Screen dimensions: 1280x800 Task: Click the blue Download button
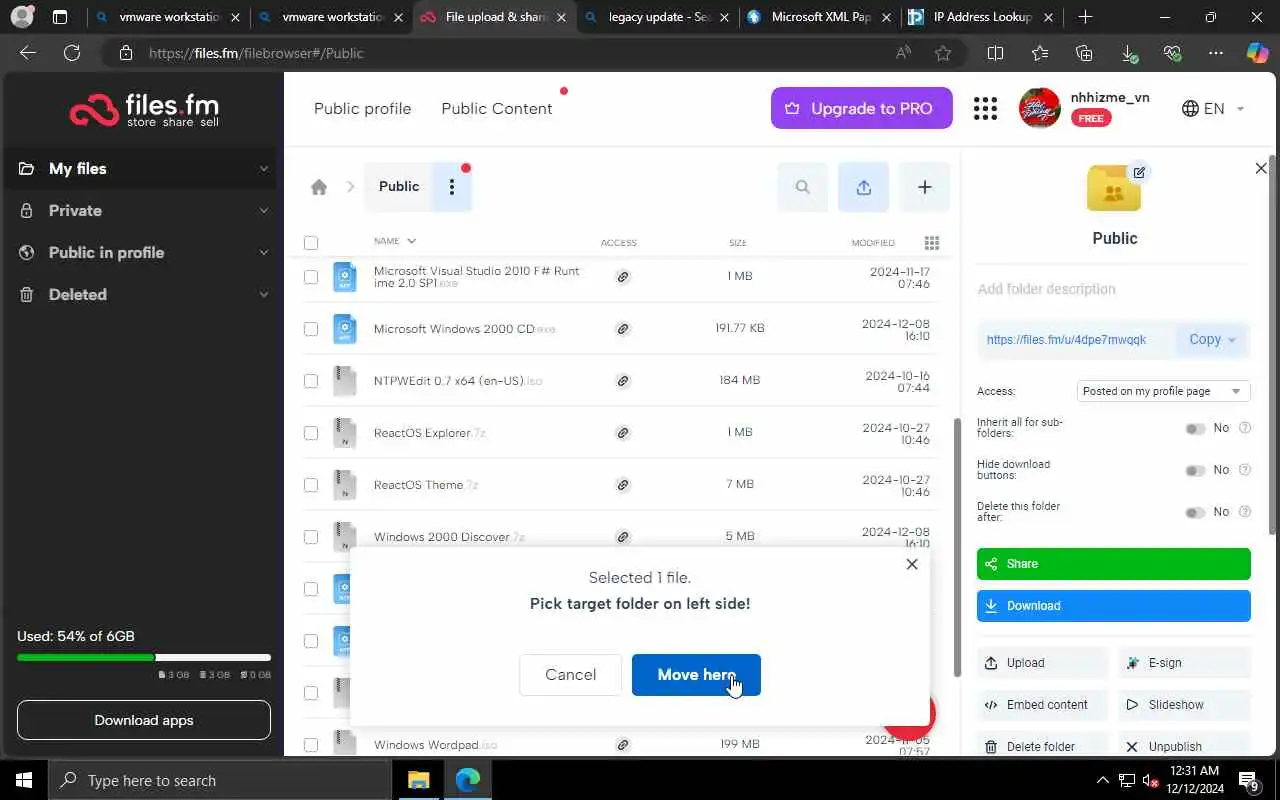[1114, 606]
